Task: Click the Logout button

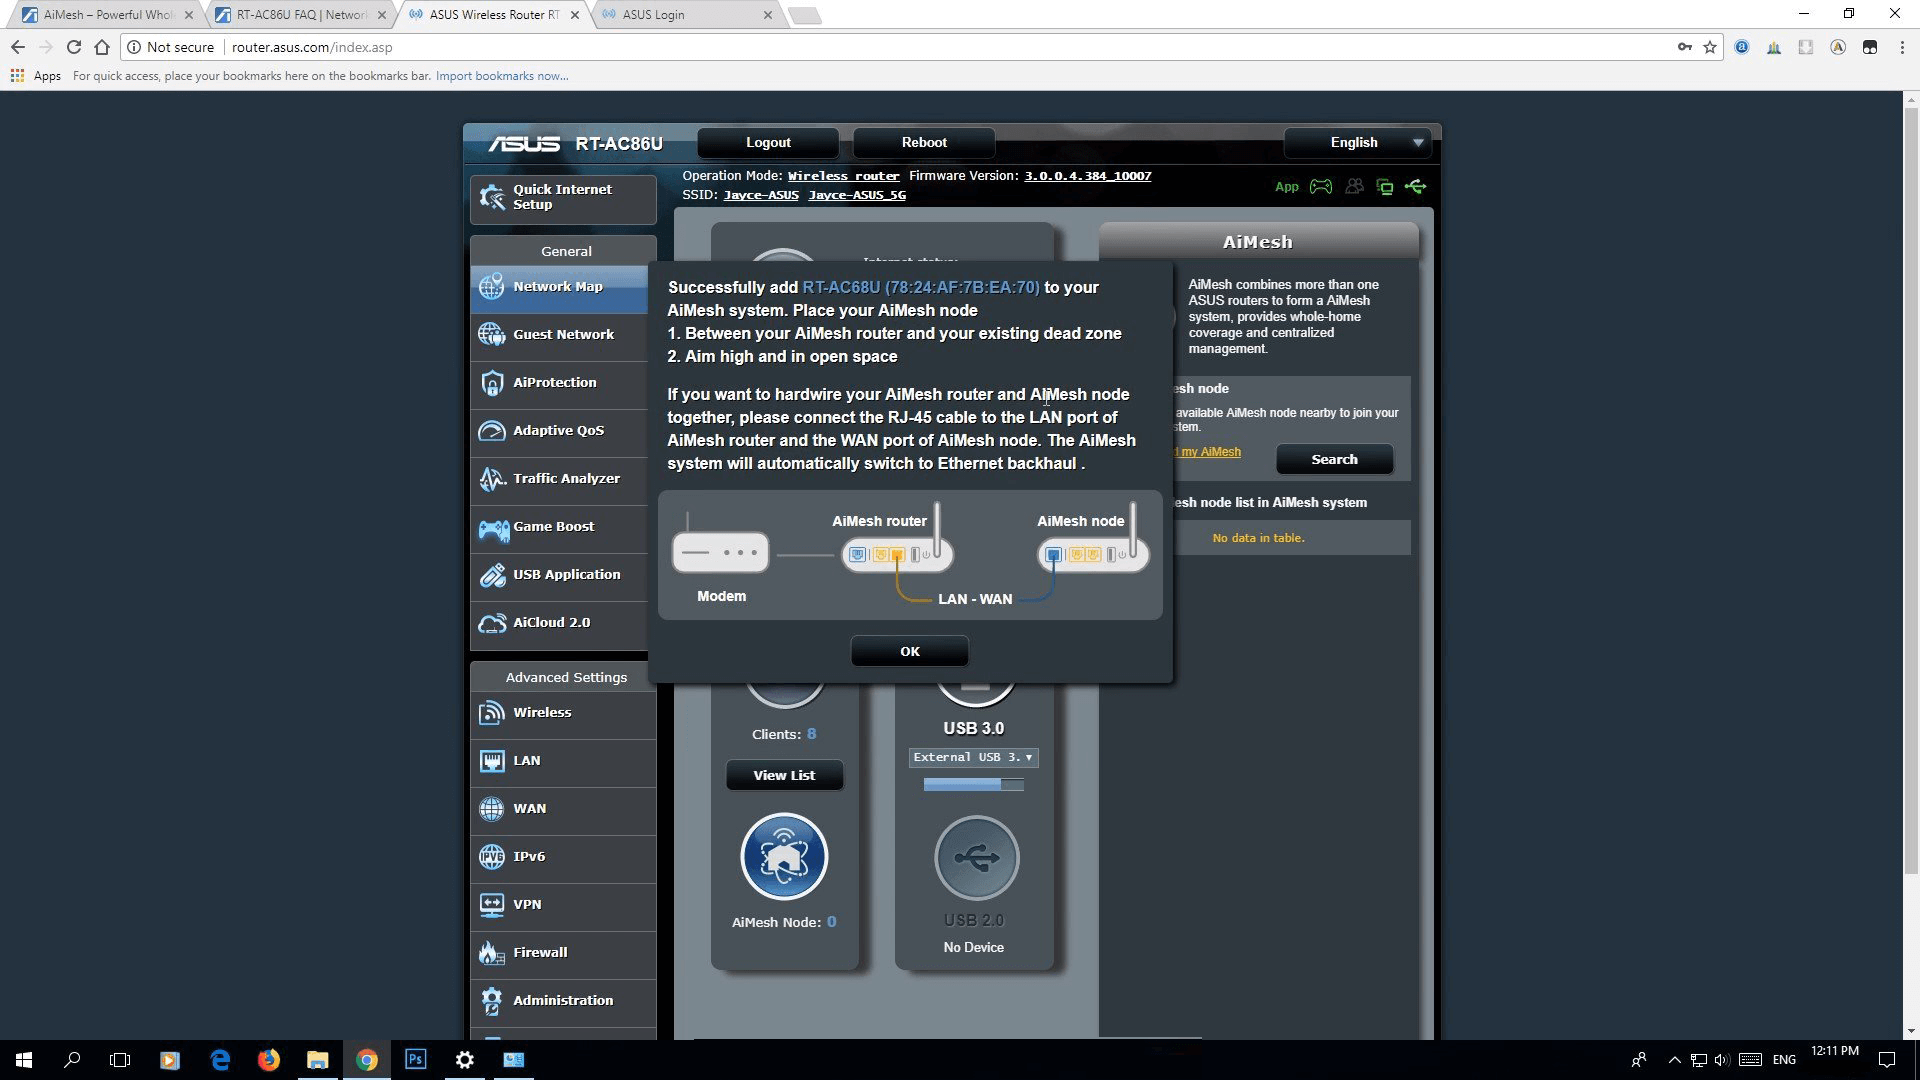Action: click(x=768, y=143)
